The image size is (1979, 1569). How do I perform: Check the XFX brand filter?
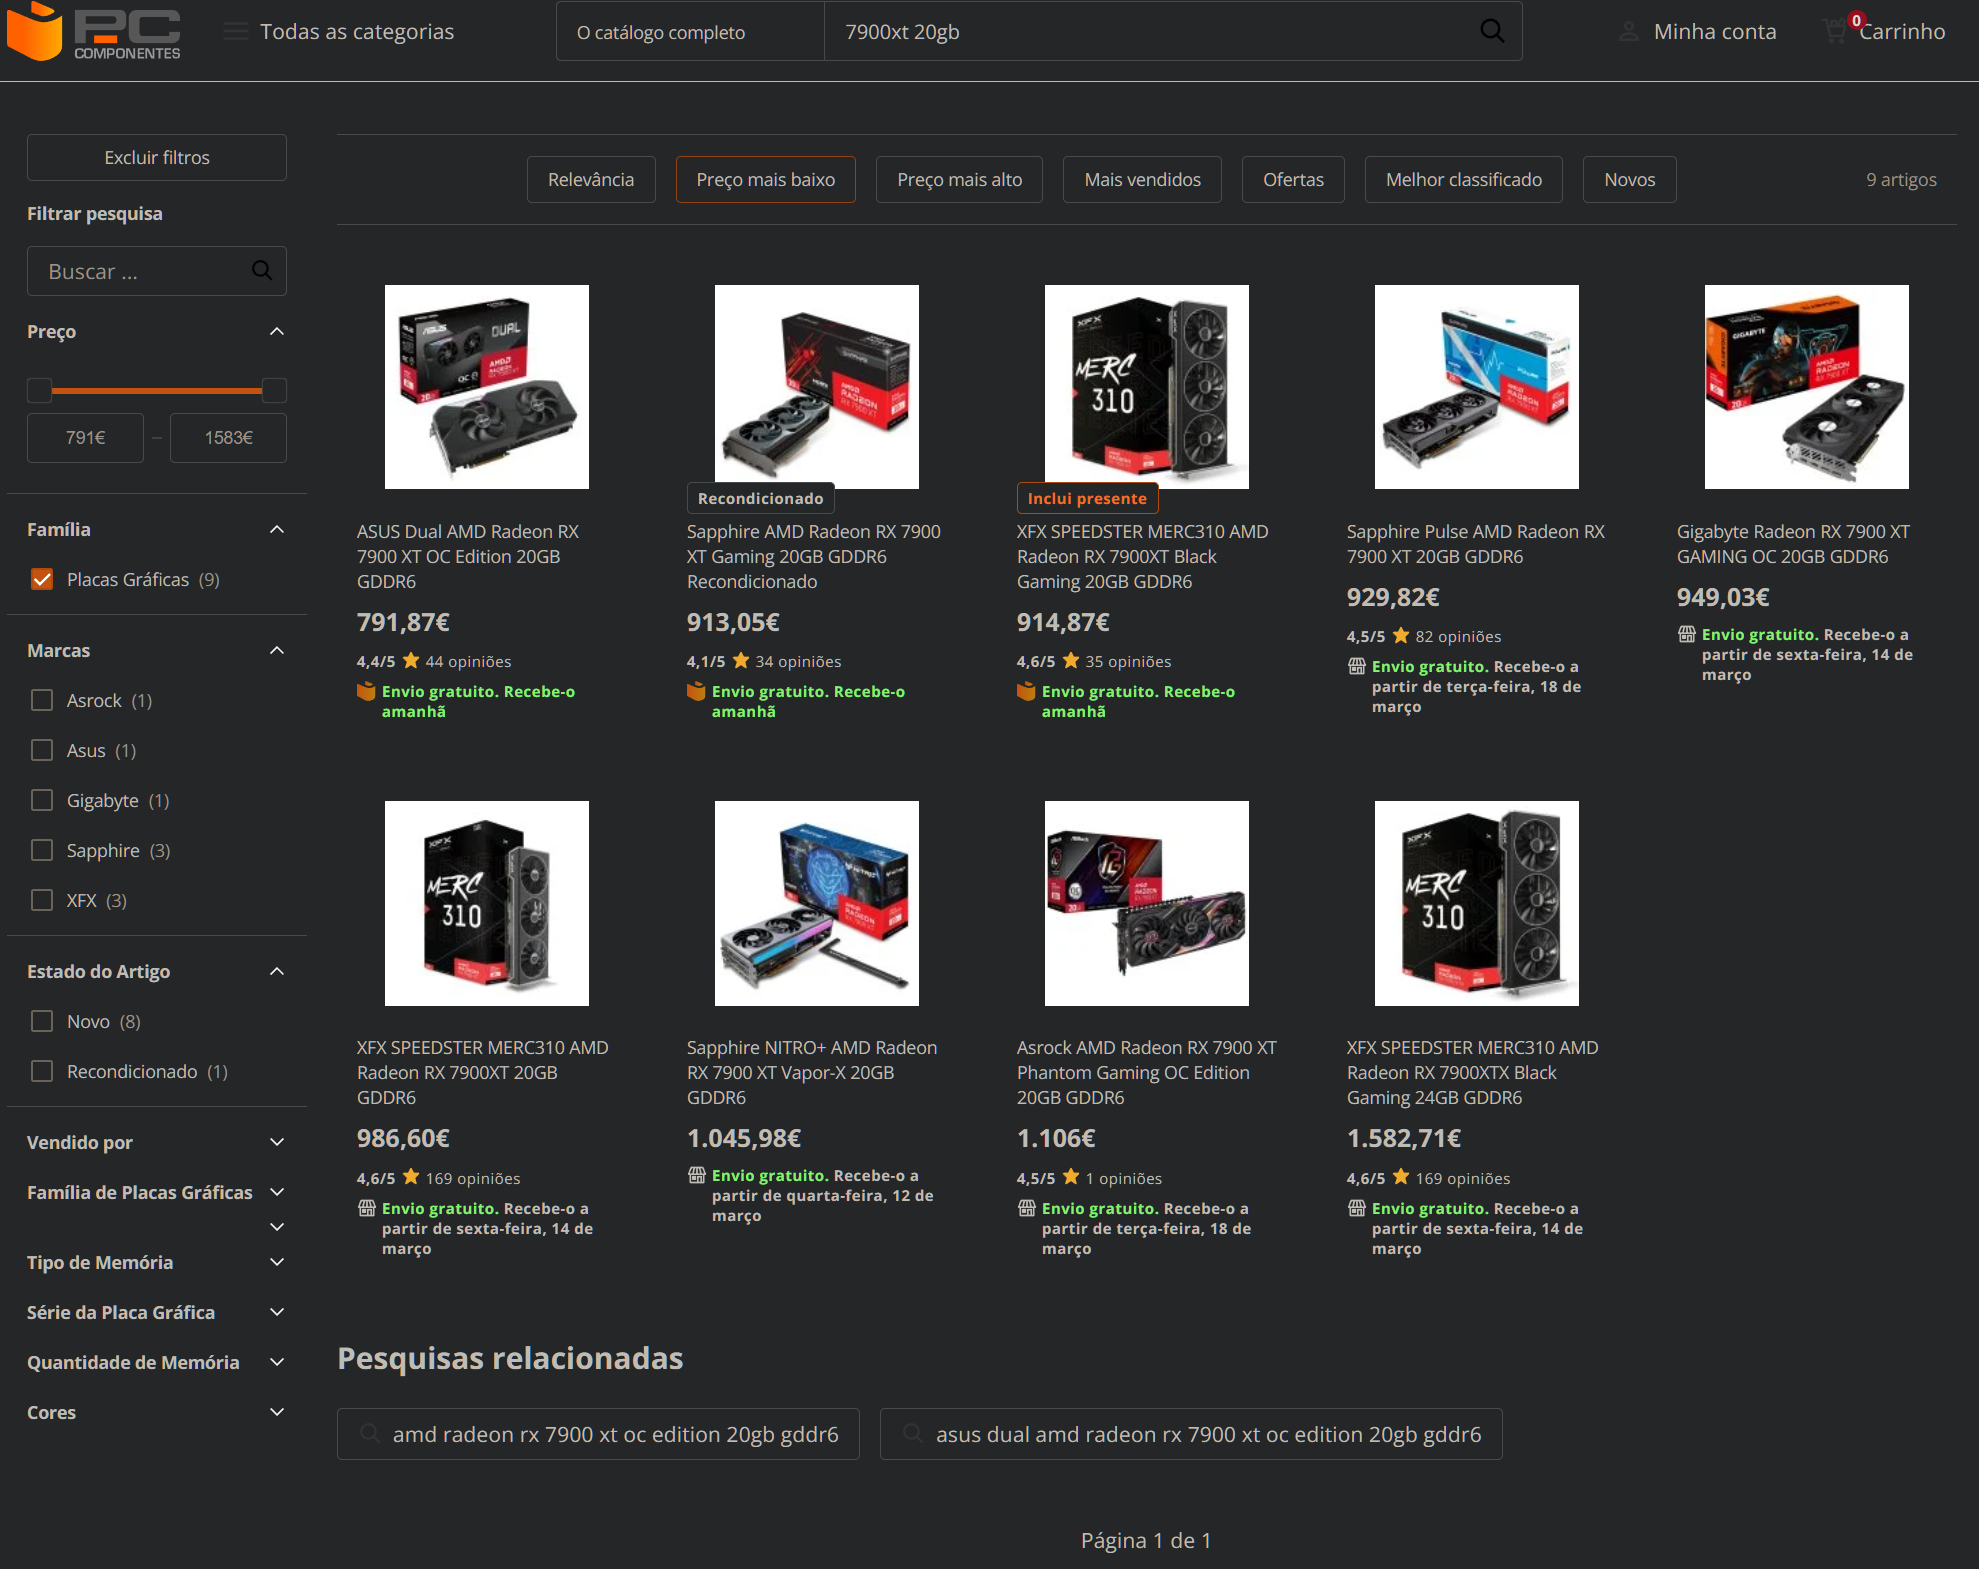click(x=42, y=900)
